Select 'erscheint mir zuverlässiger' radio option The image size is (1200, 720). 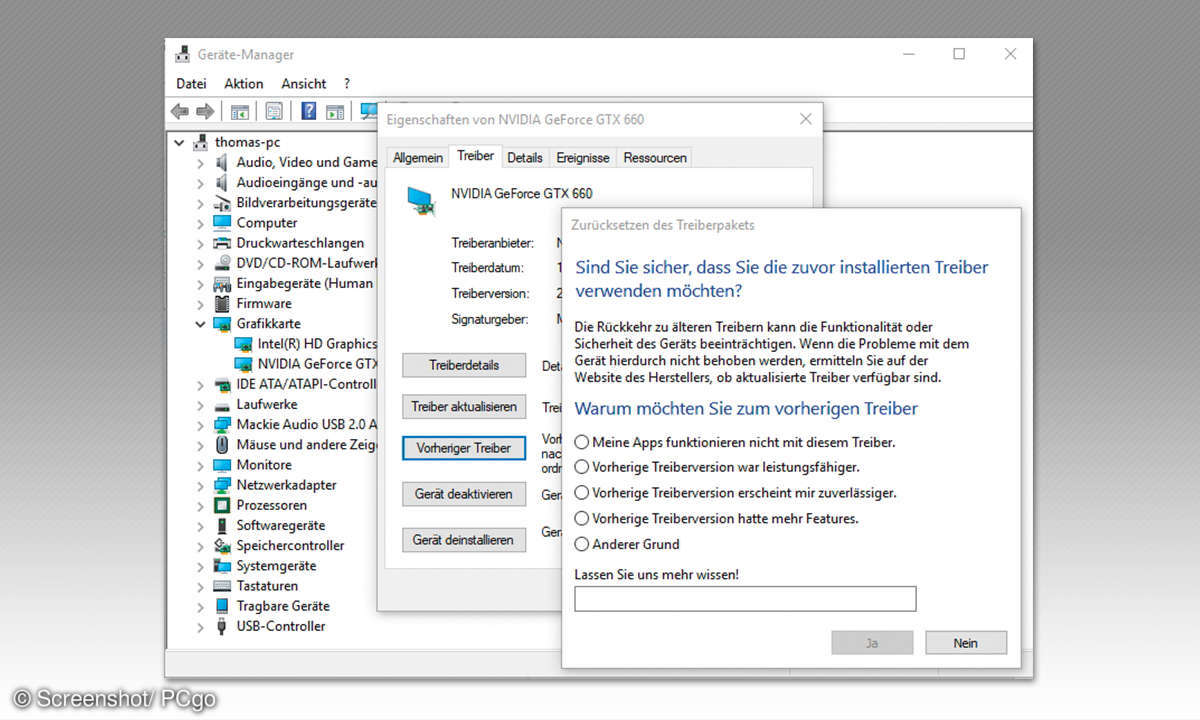pos(582,493)
